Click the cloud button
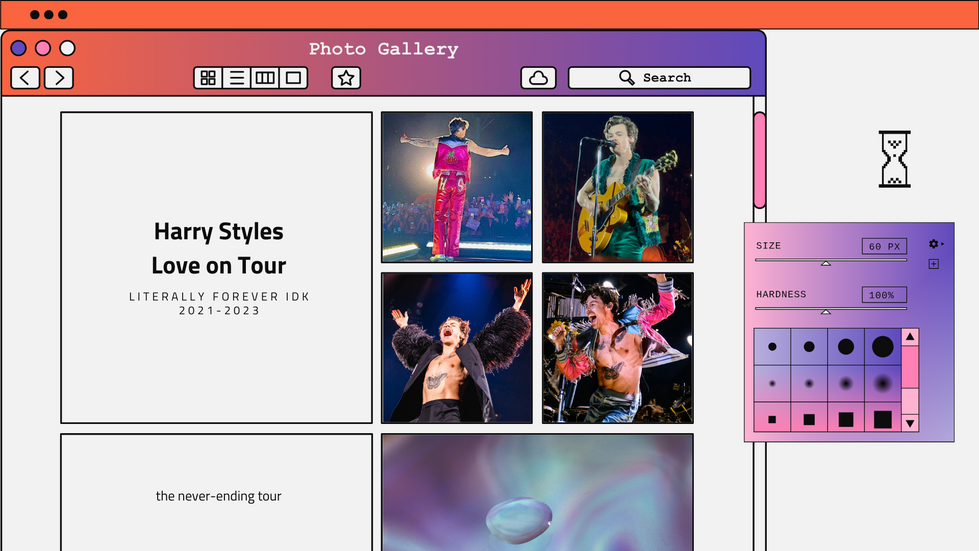Screen dimensions: 979x551 pos(538,78)
